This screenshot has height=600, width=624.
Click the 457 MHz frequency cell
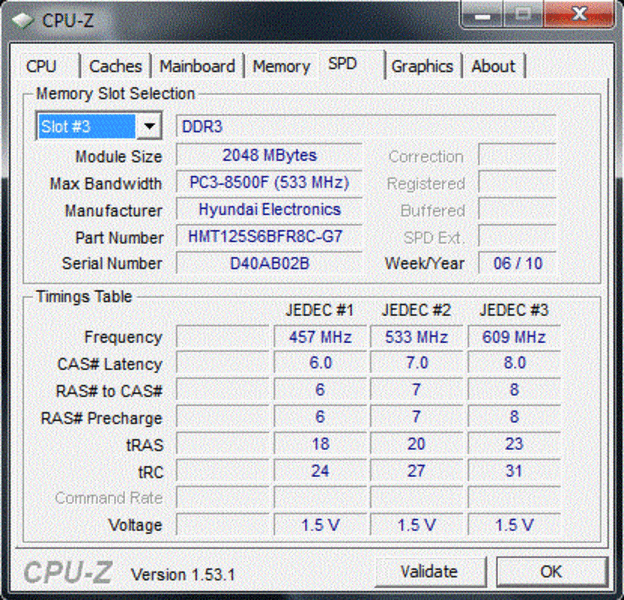(x=320, y=337)
